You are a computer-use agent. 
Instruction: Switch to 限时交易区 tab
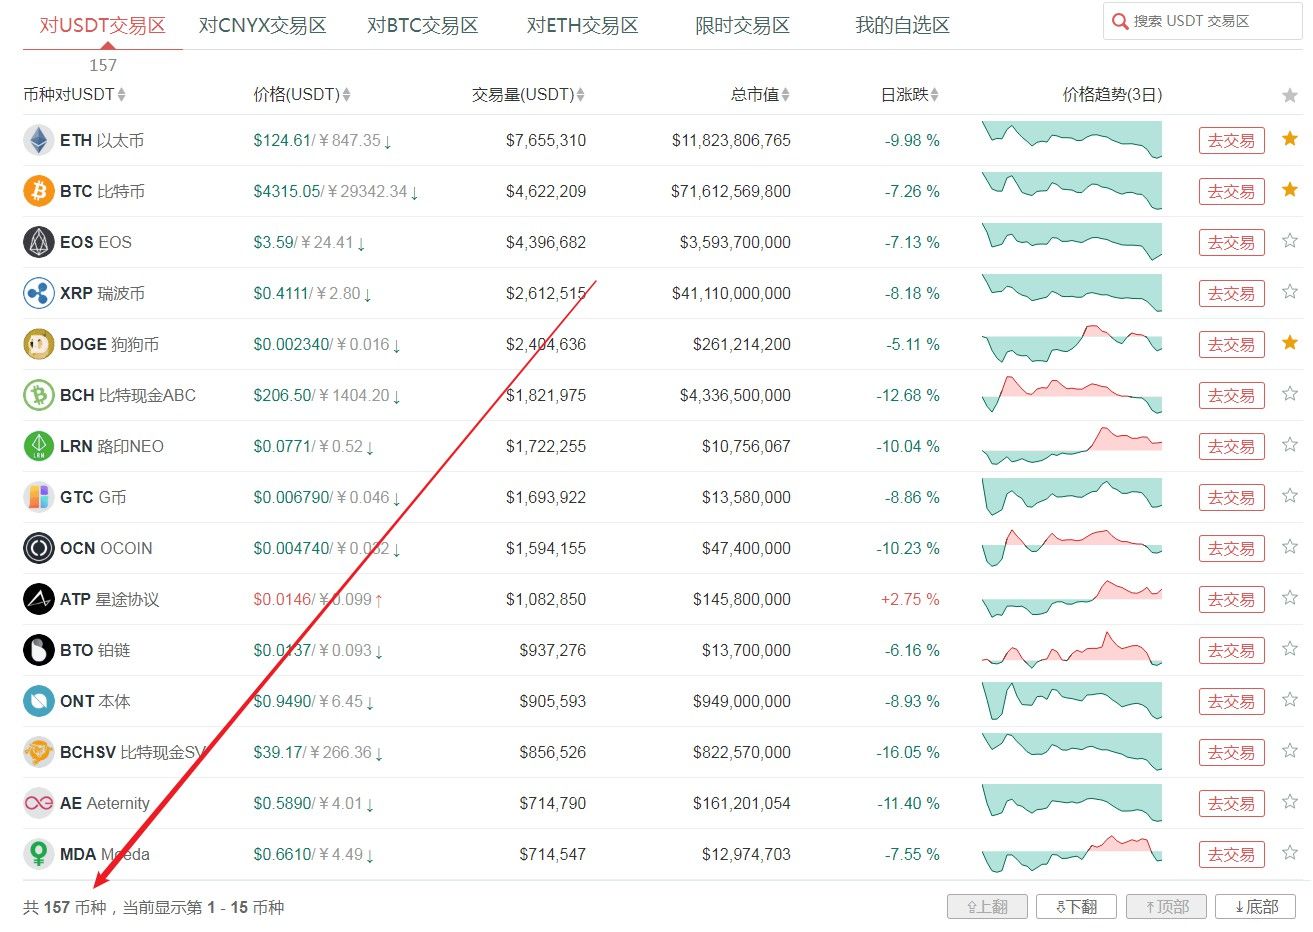tap(742, 26)
